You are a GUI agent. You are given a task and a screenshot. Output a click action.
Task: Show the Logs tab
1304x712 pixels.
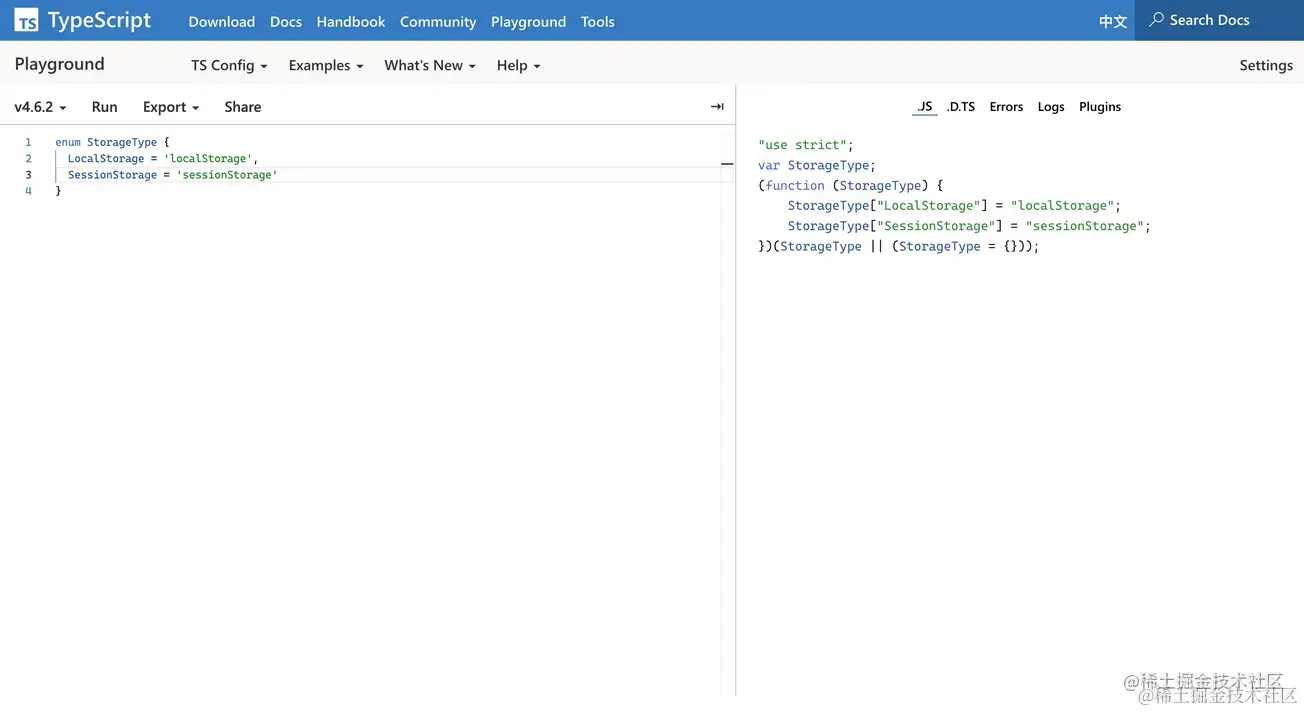tap(1051, 107)
